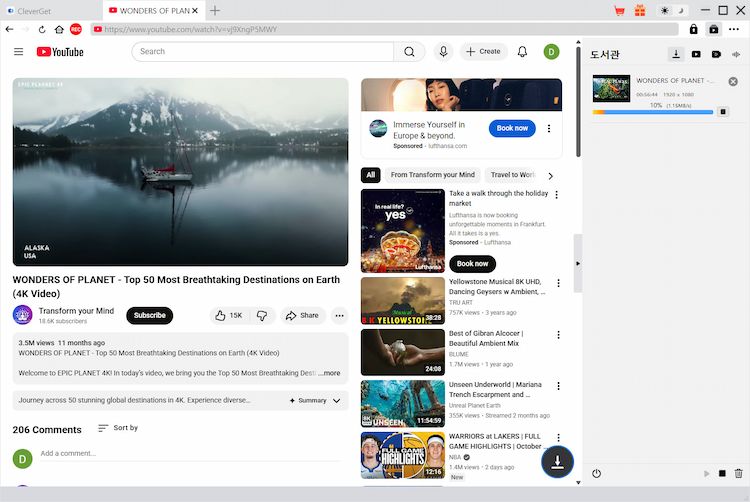The height and width of the screenshot is (502, 750).
Task: Click the round blue download button
Action: (x=557, y=461)
